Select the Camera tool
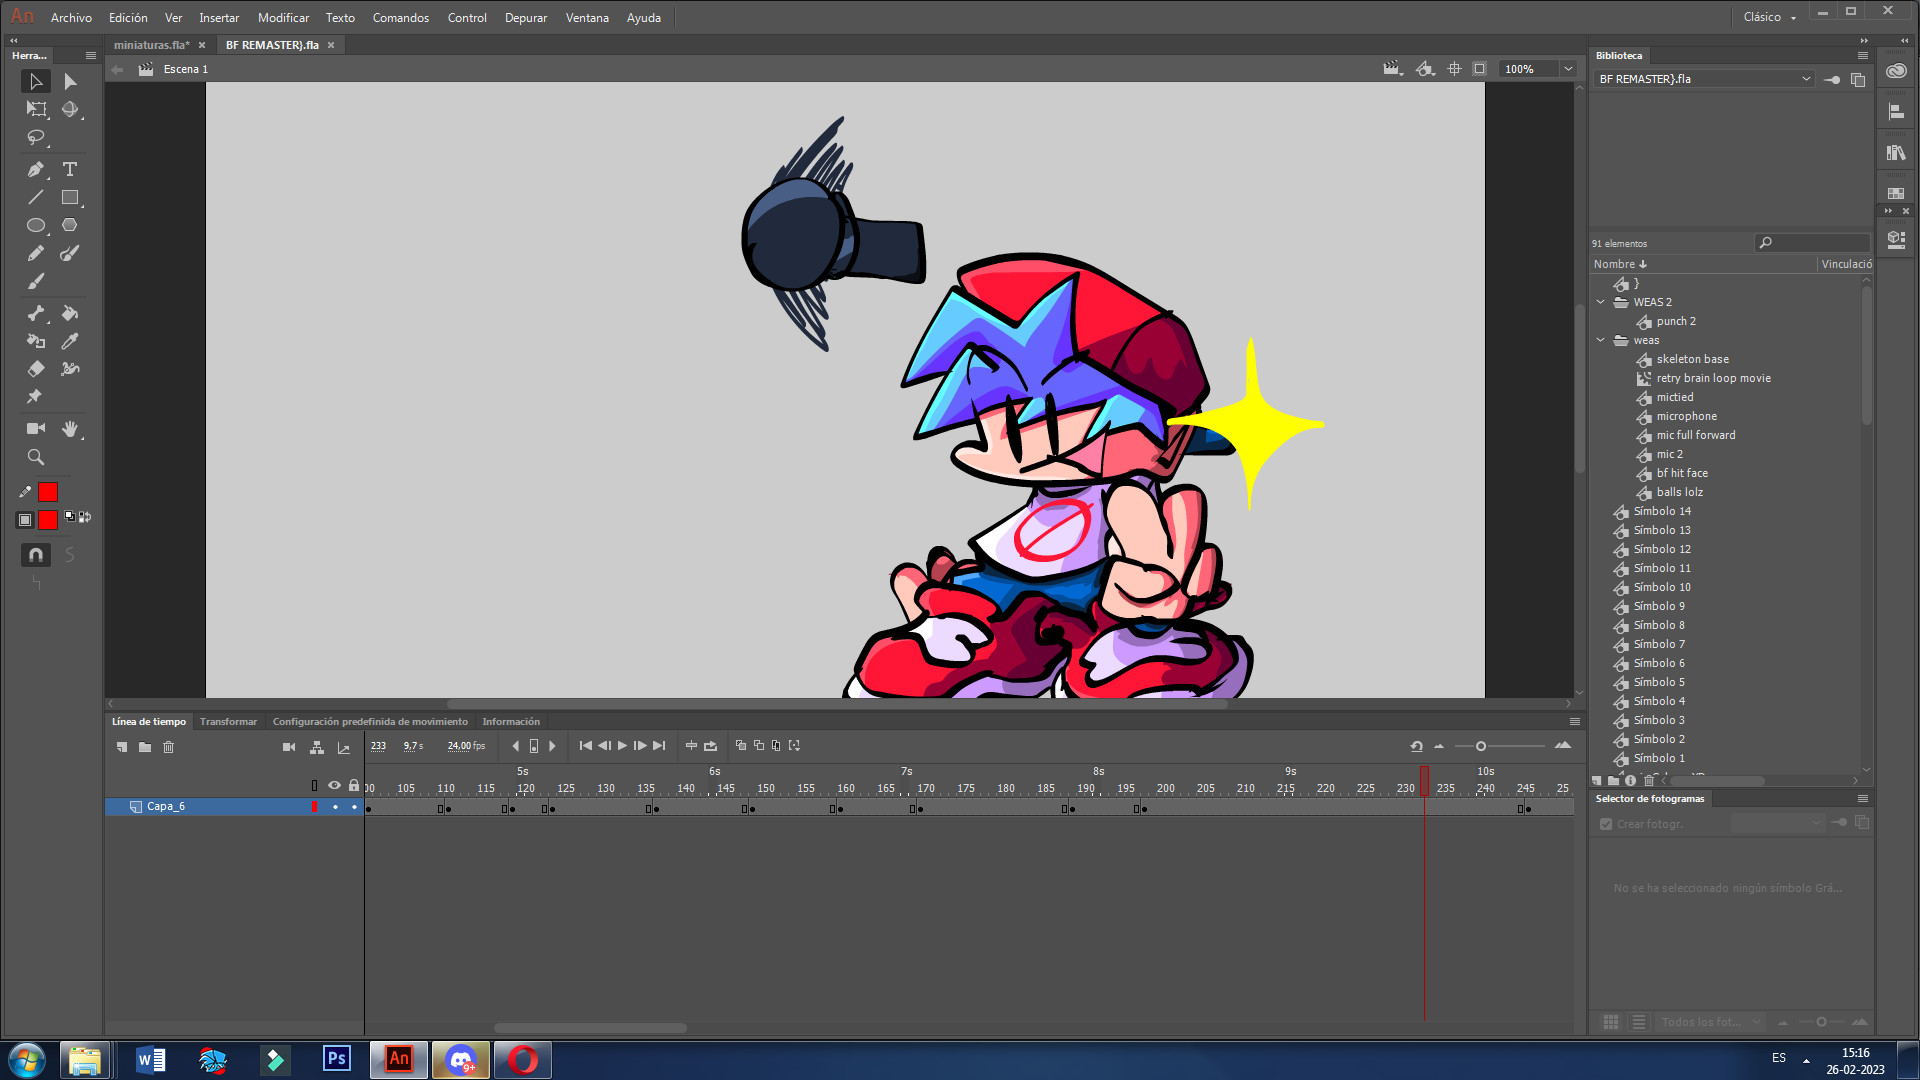The height and width of the screenshot is (1080, 1920). tap(36, 428)
